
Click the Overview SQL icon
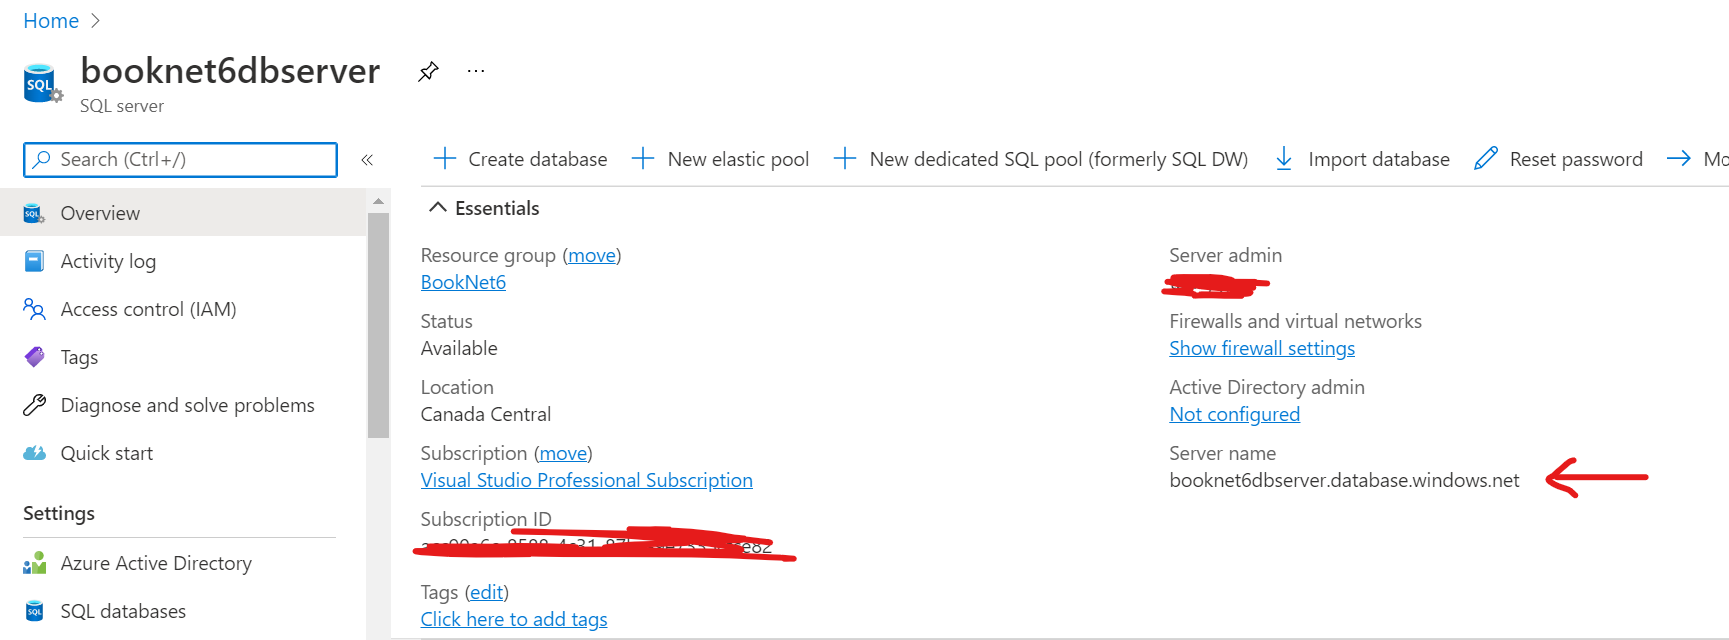click(x=34, y=213)
